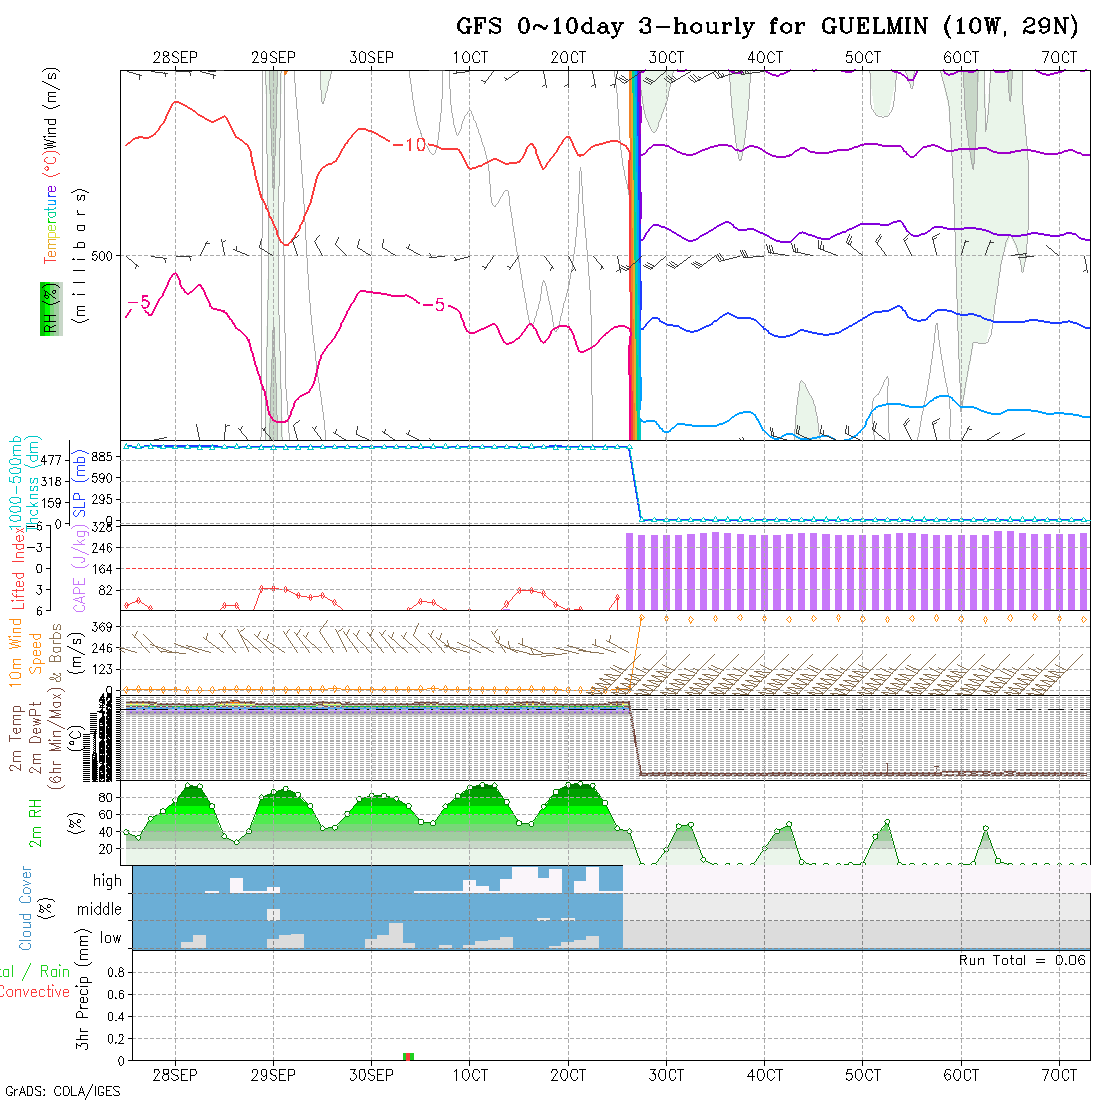Click the 2m RH axis title
1100x1100 pixels.
(35, 824)
